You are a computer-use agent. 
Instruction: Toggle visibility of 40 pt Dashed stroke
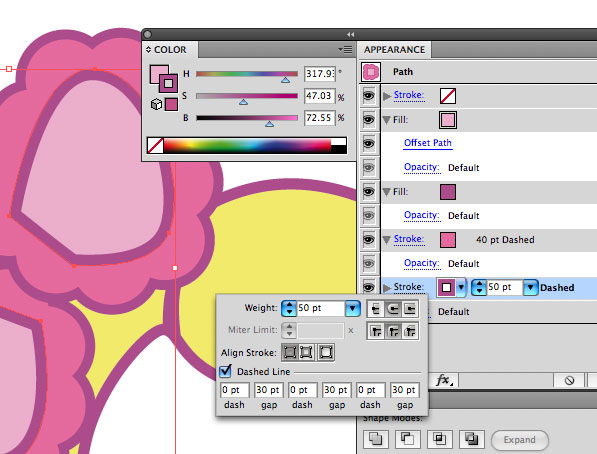(x=368, y=240)
